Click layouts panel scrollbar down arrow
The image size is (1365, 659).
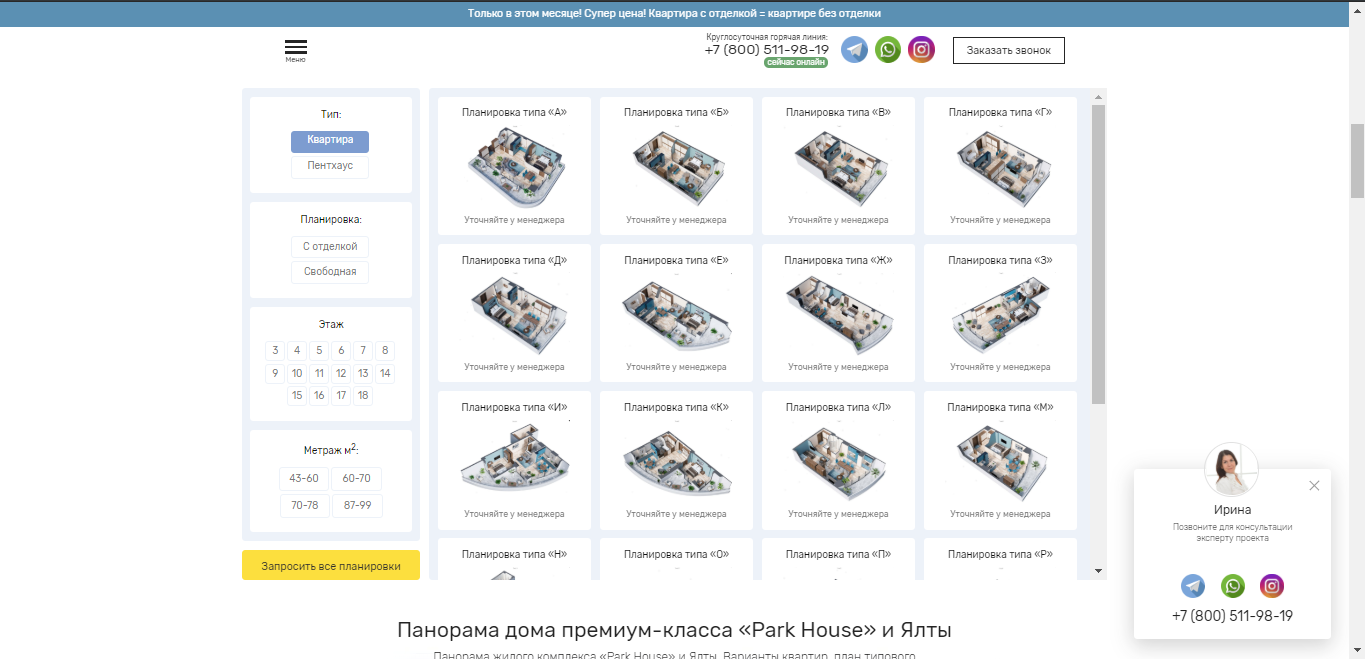point(1098,571)
